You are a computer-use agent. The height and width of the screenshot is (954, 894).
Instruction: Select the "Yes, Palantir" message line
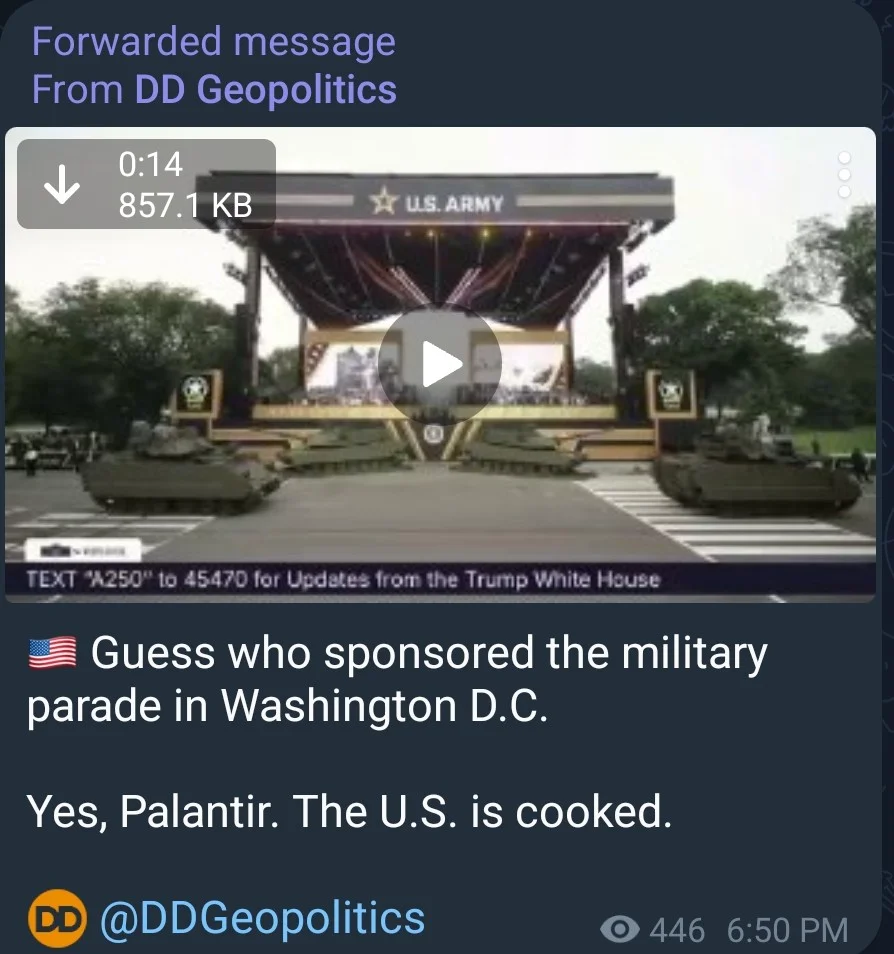(x=349, y=811)
